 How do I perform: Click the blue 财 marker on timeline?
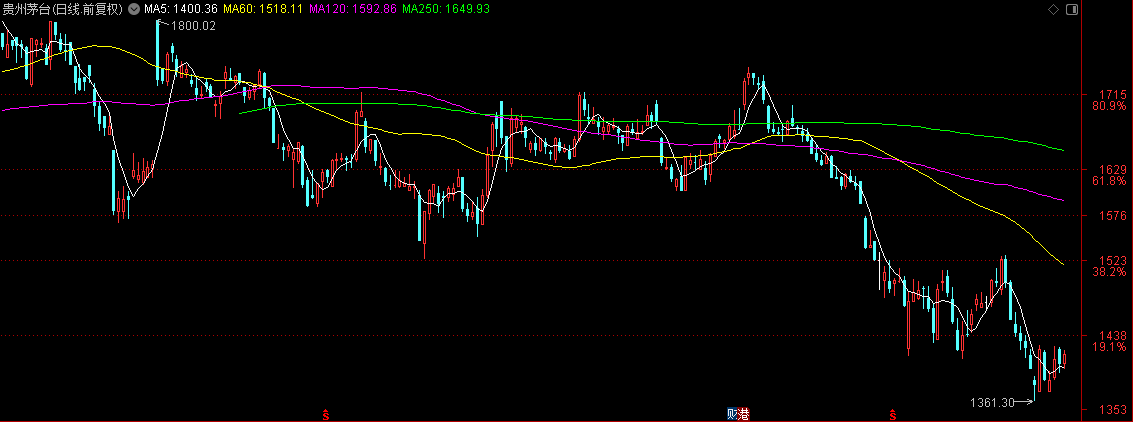(732, 414)
